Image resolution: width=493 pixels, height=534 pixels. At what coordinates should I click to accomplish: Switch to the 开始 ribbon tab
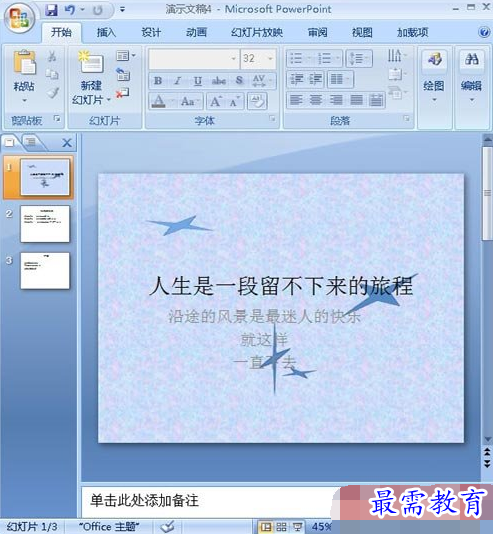(61, 32)
